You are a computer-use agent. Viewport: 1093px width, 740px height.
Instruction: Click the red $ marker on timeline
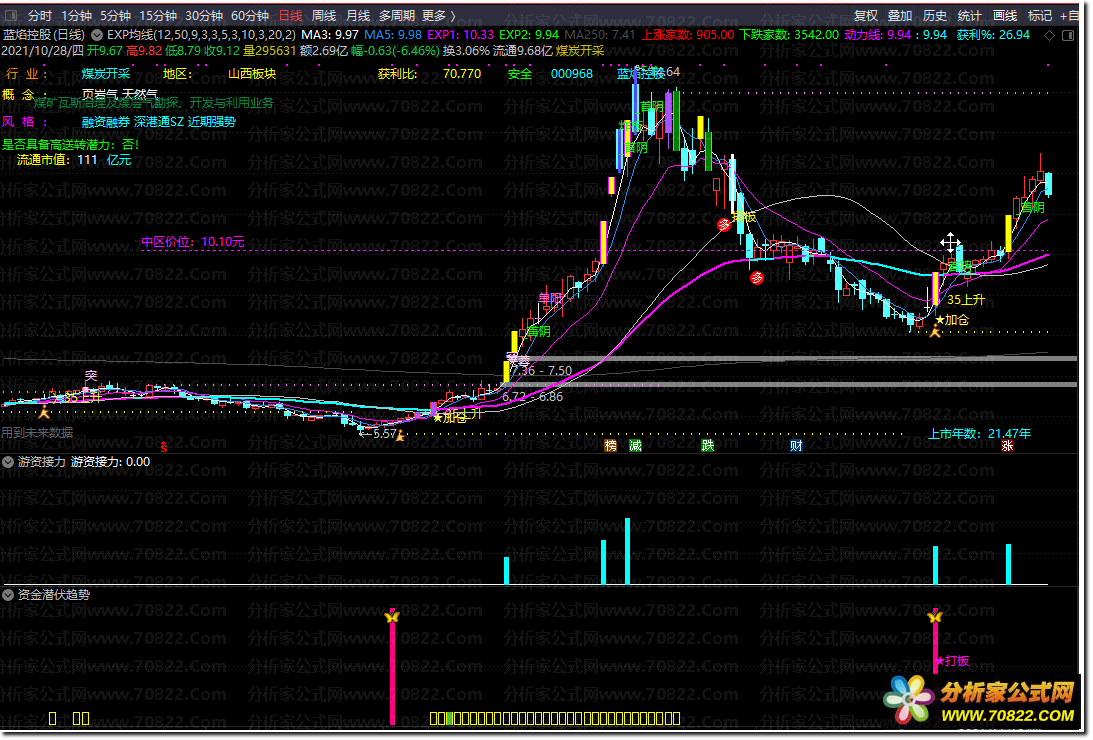164,447
